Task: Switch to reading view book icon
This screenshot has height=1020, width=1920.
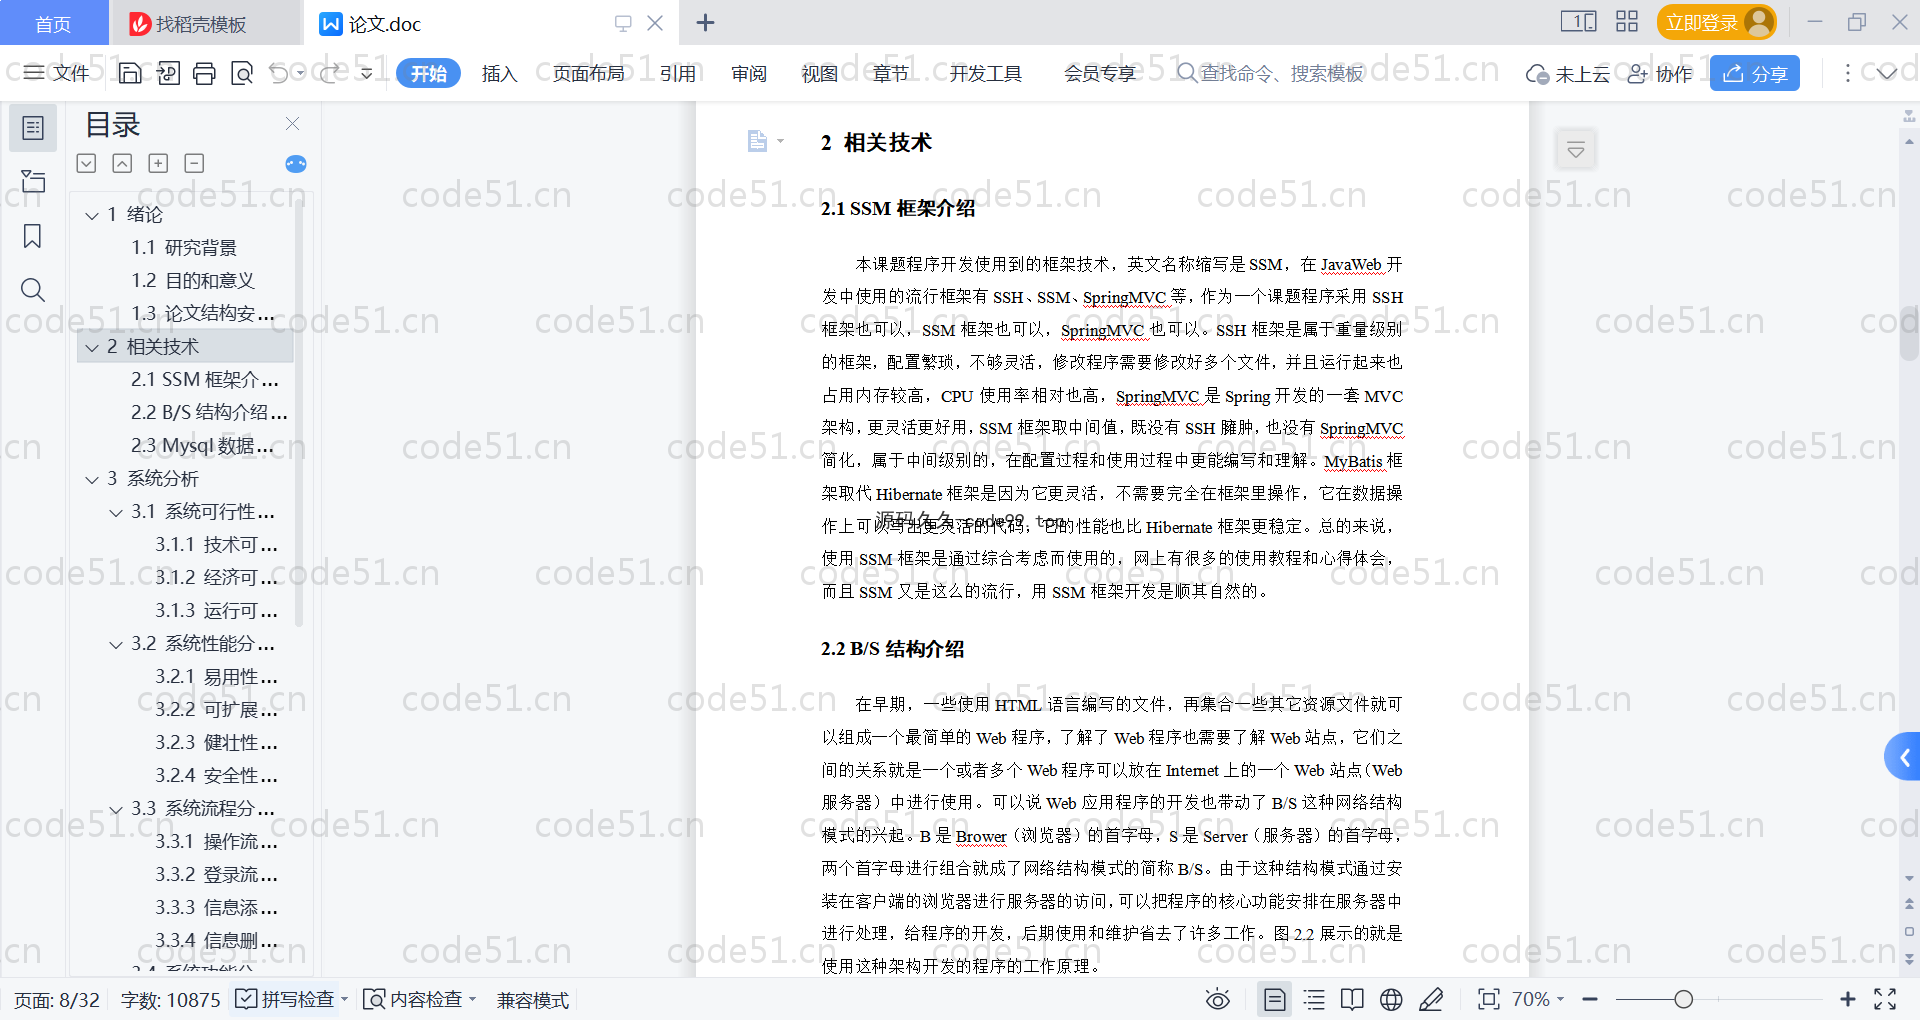Action: click(1352, 999)
